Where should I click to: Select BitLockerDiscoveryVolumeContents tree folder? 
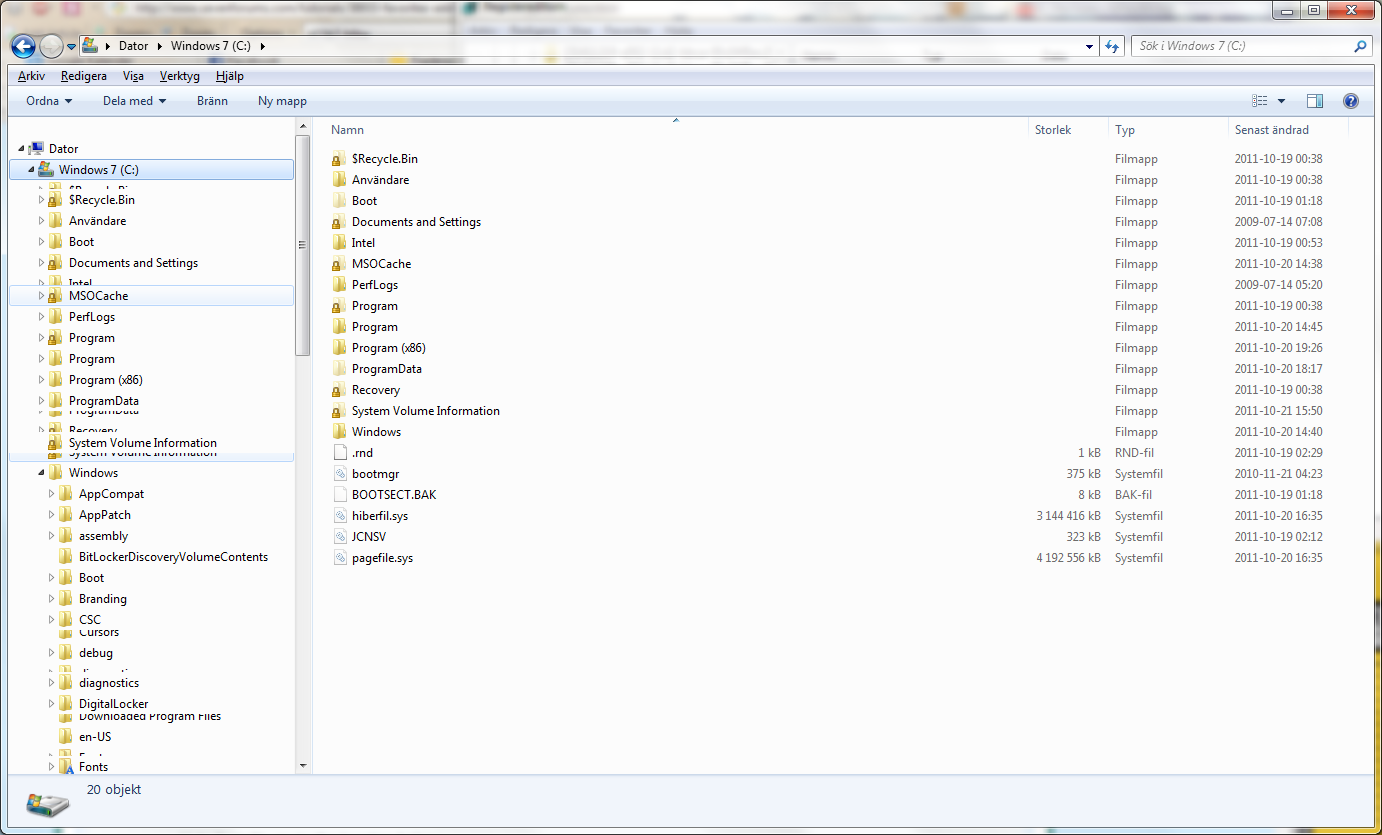[x=173, y=557]
